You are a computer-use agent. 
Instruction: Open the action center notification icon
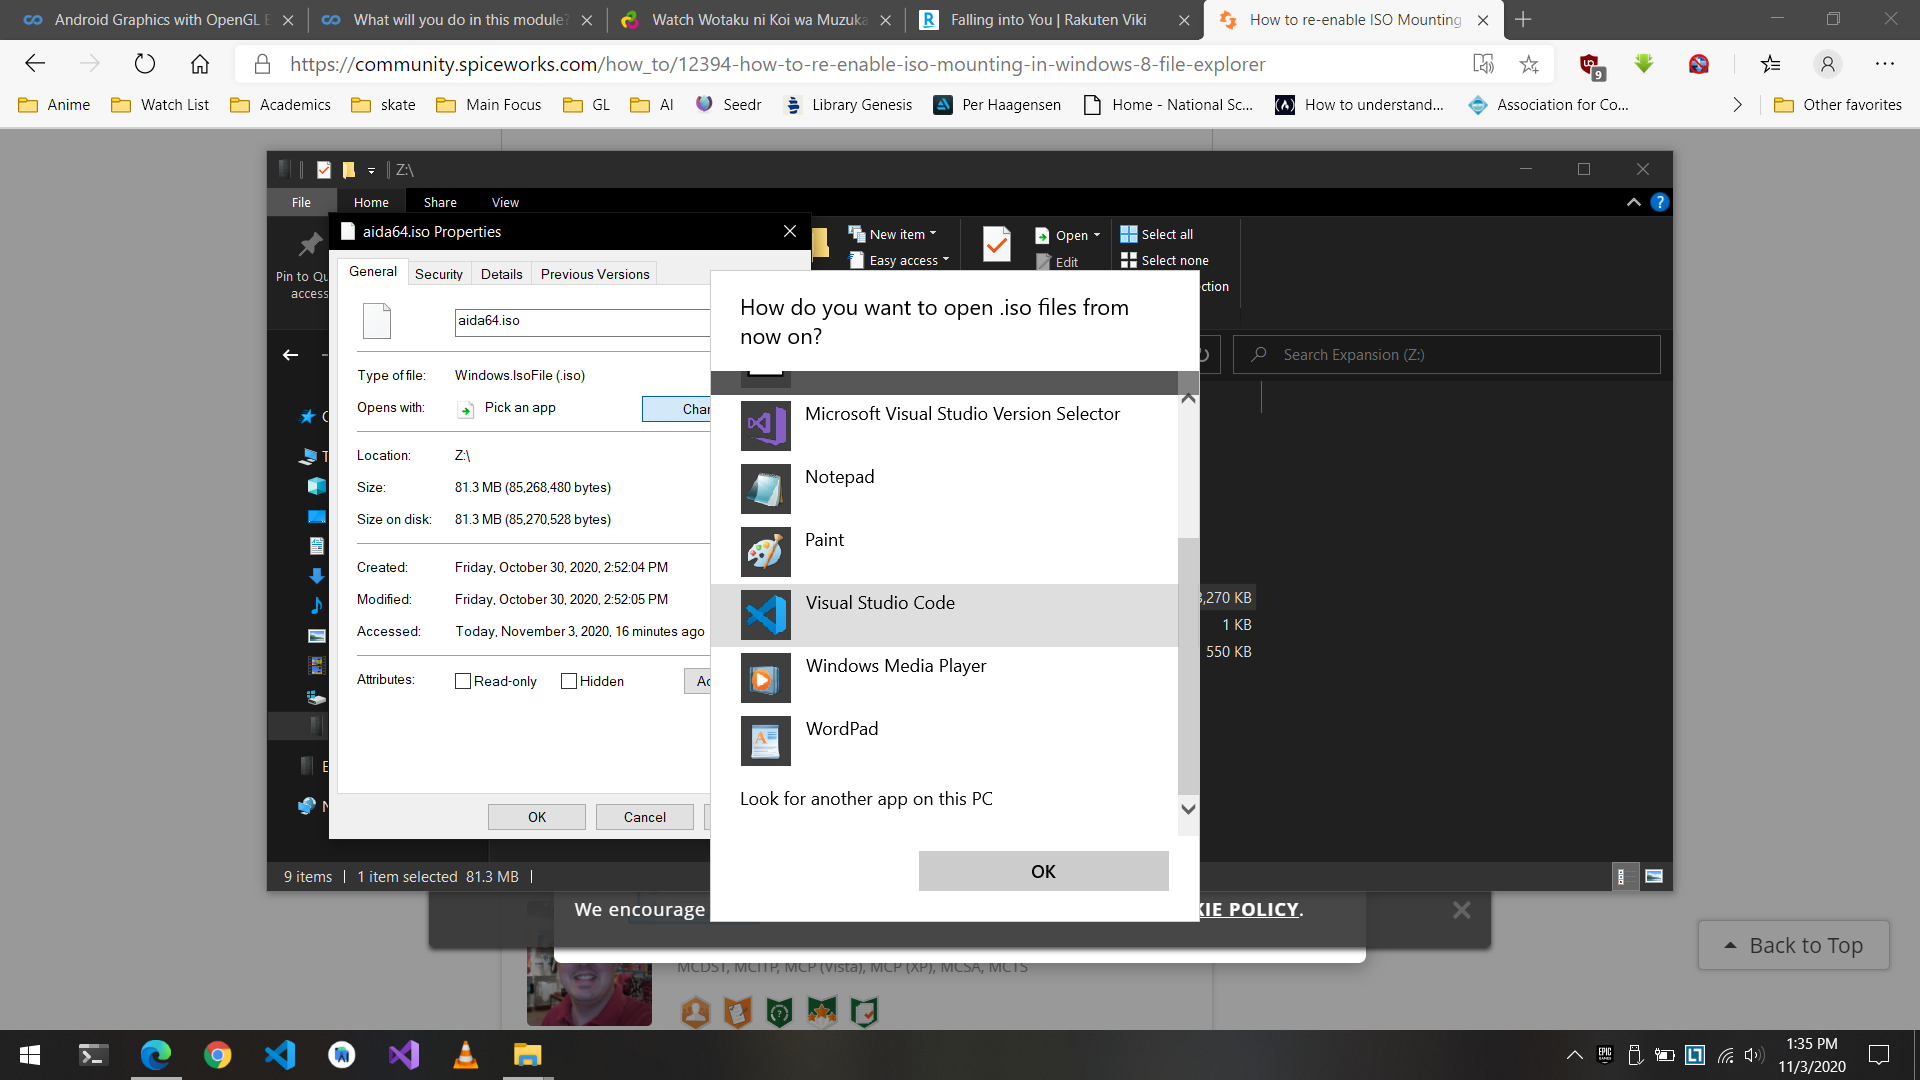click(x=1879, y=1055)
